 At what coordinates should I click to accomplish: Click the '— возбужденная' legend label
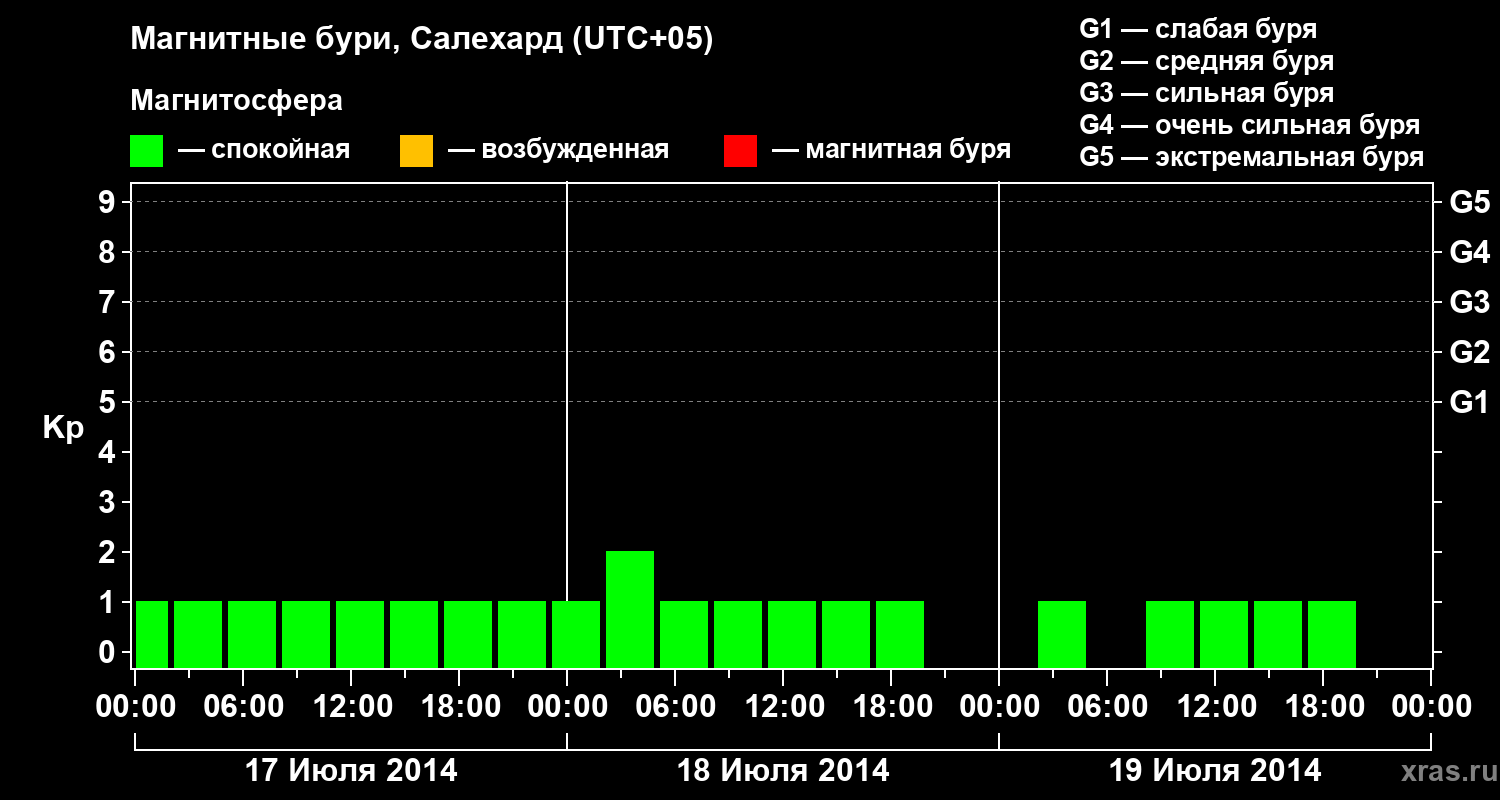pyautogui.click(x=558, y=150)
